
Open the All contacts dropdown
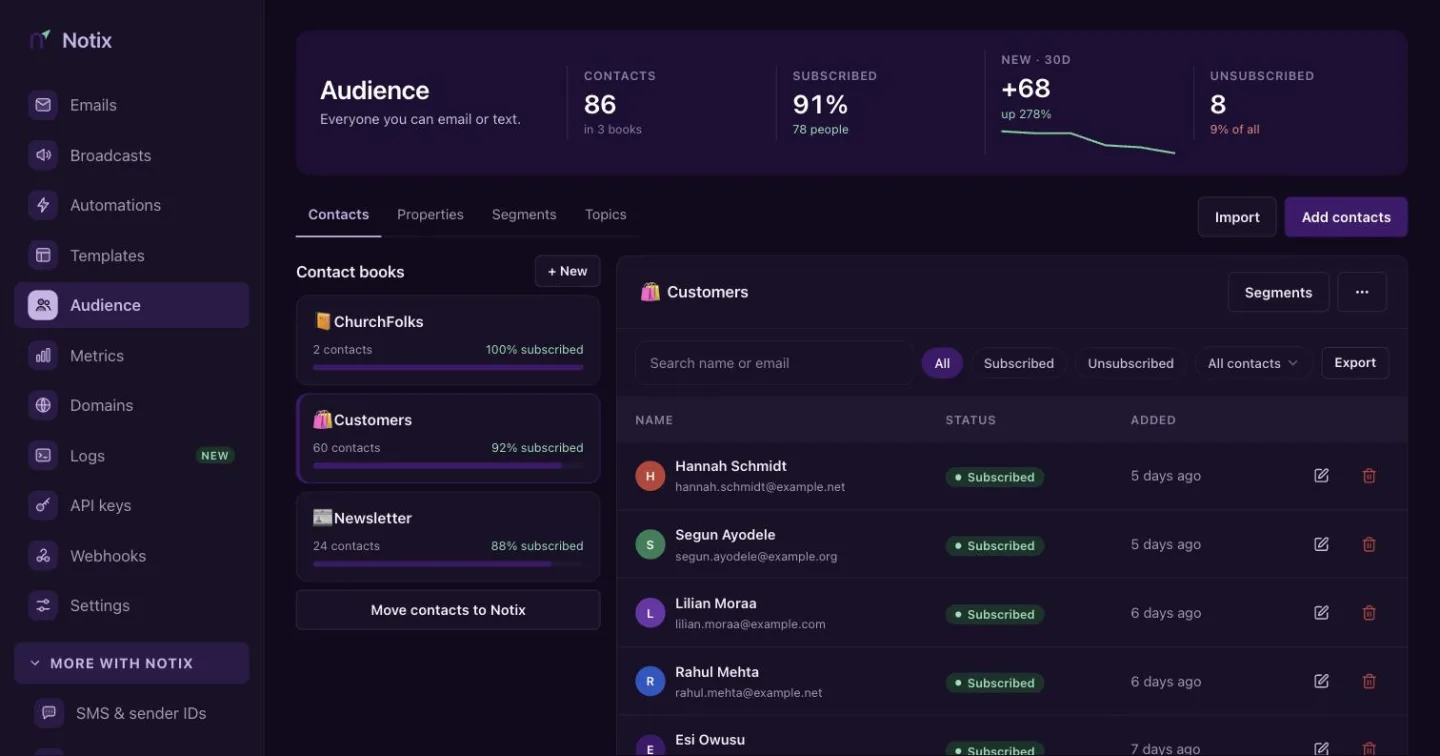click(x=1253, y=363)
